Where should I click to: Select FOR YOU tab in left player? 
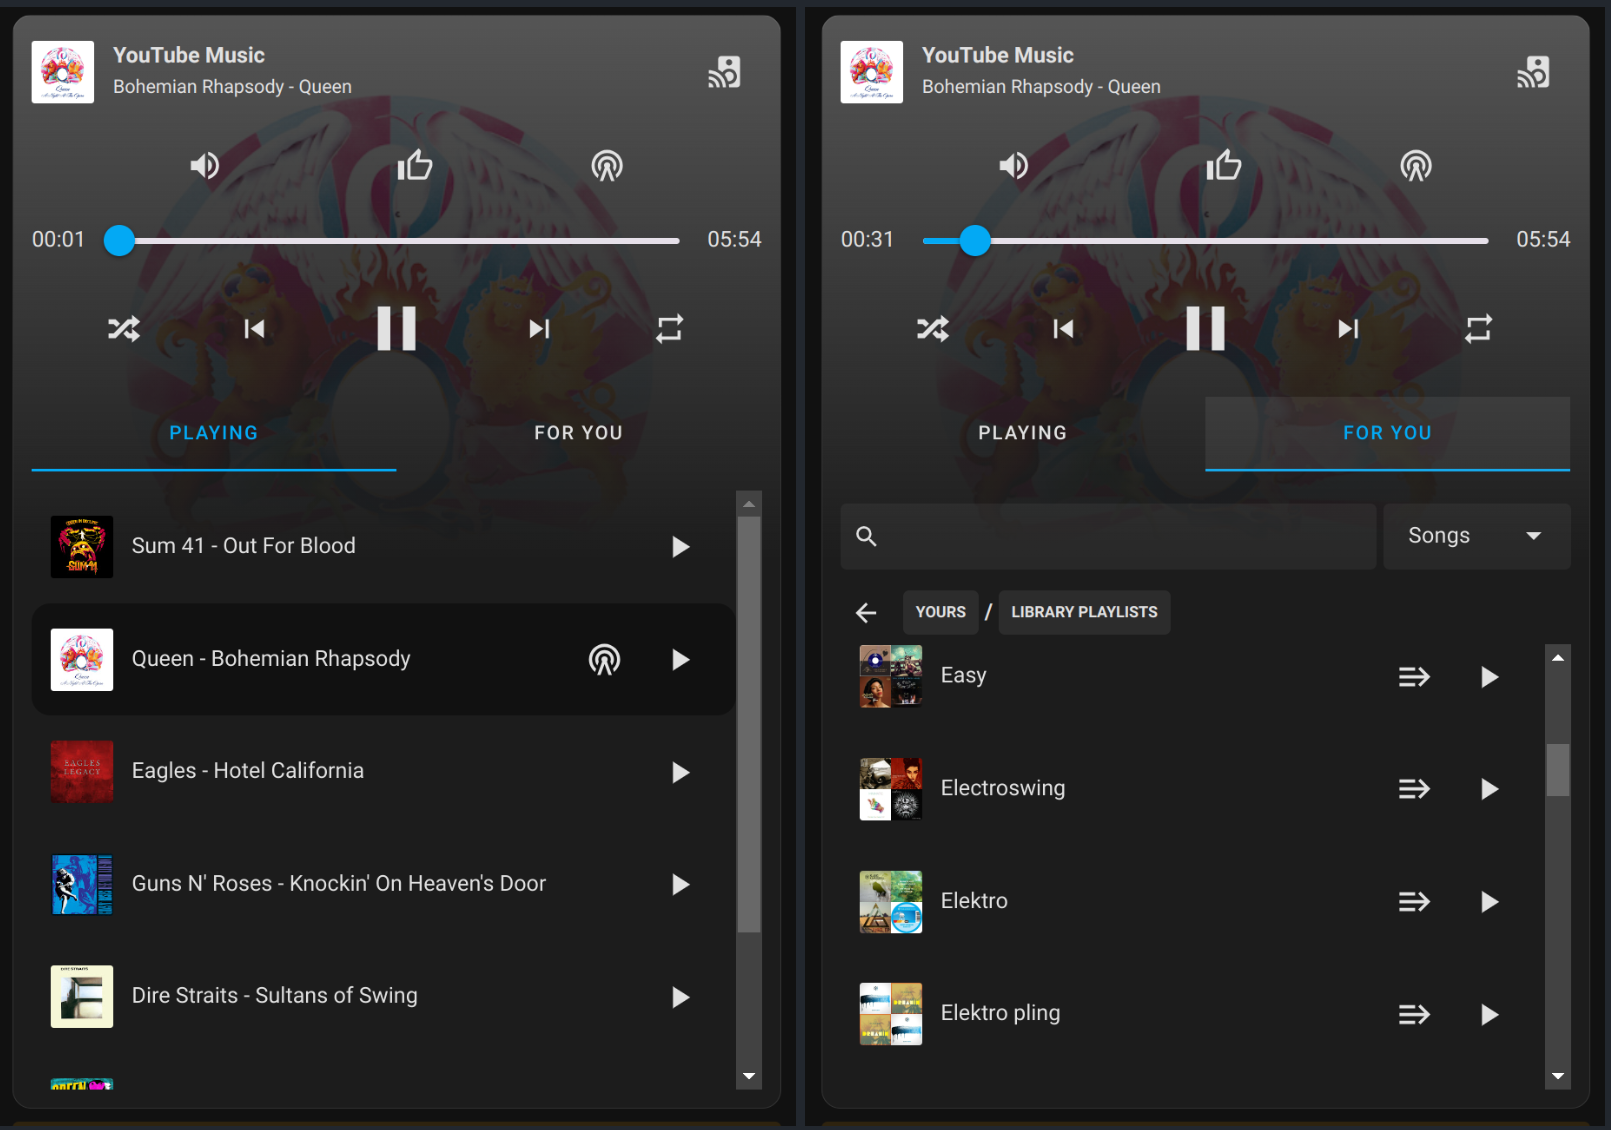(x=579, y=433)
